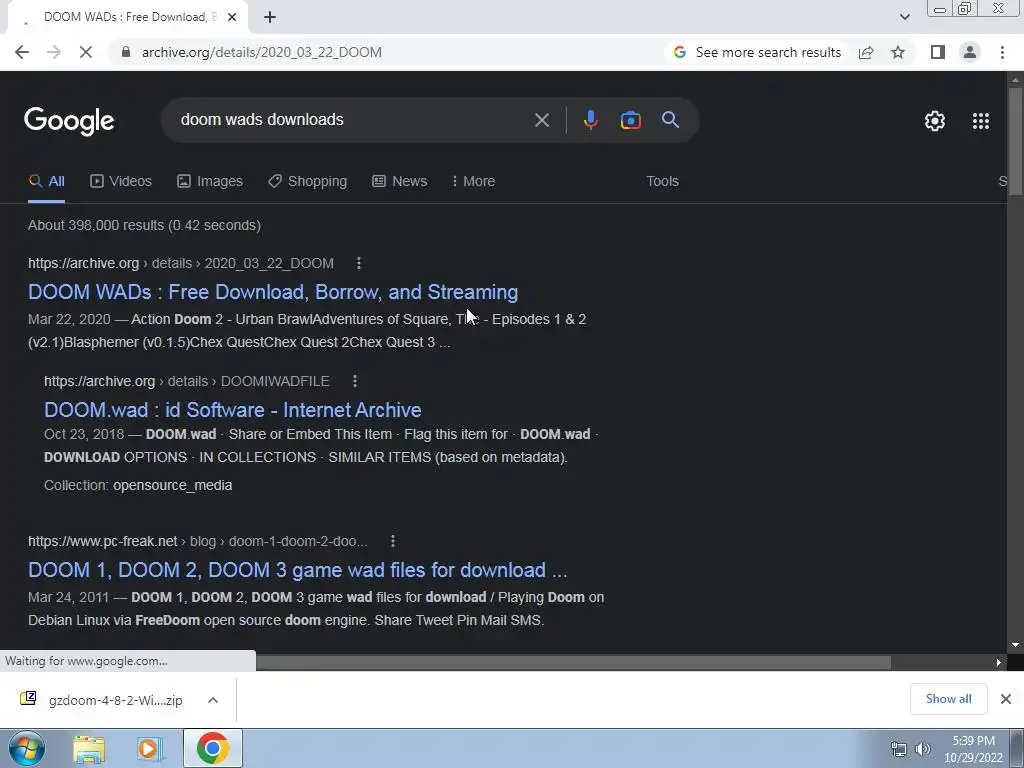This screenshot has height=768, width=1024.
Task: Open options for pc-freak.net result
Action: click(x=392, y=541)
